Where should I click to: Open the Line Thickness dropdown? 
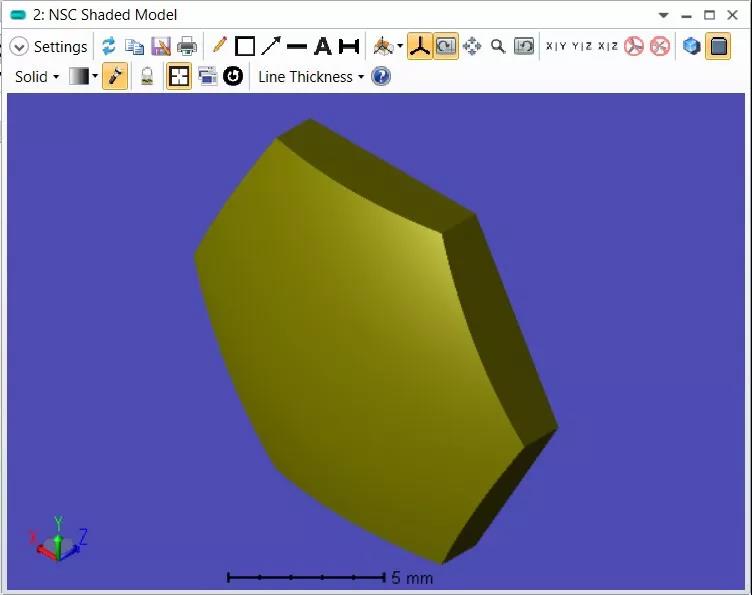(x=310, y=76)
